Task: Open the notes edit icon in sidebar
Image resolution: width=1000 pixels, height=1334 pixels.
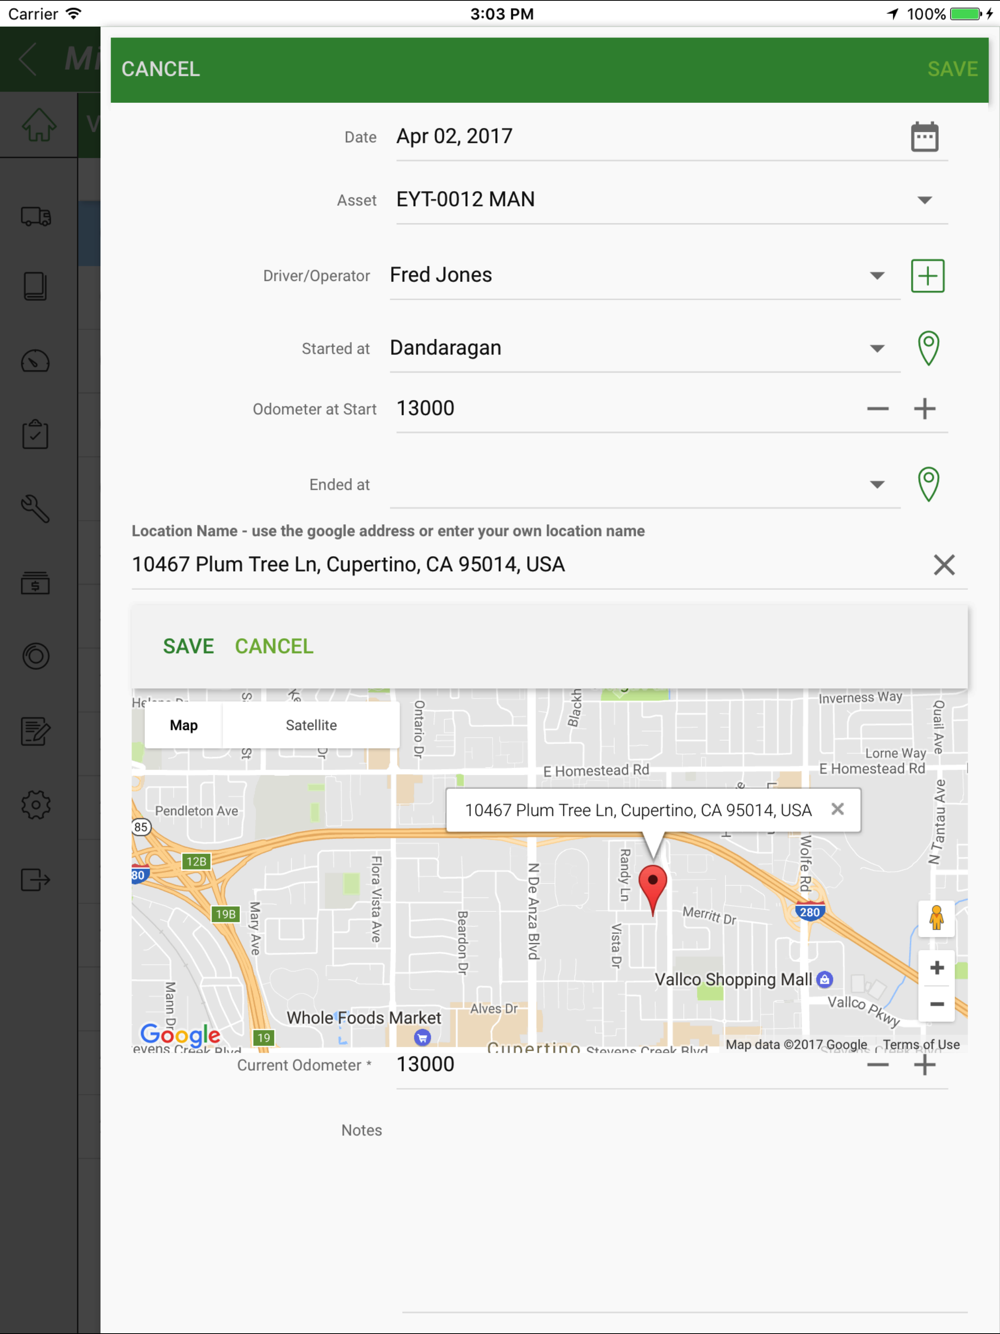Action: 35,731
